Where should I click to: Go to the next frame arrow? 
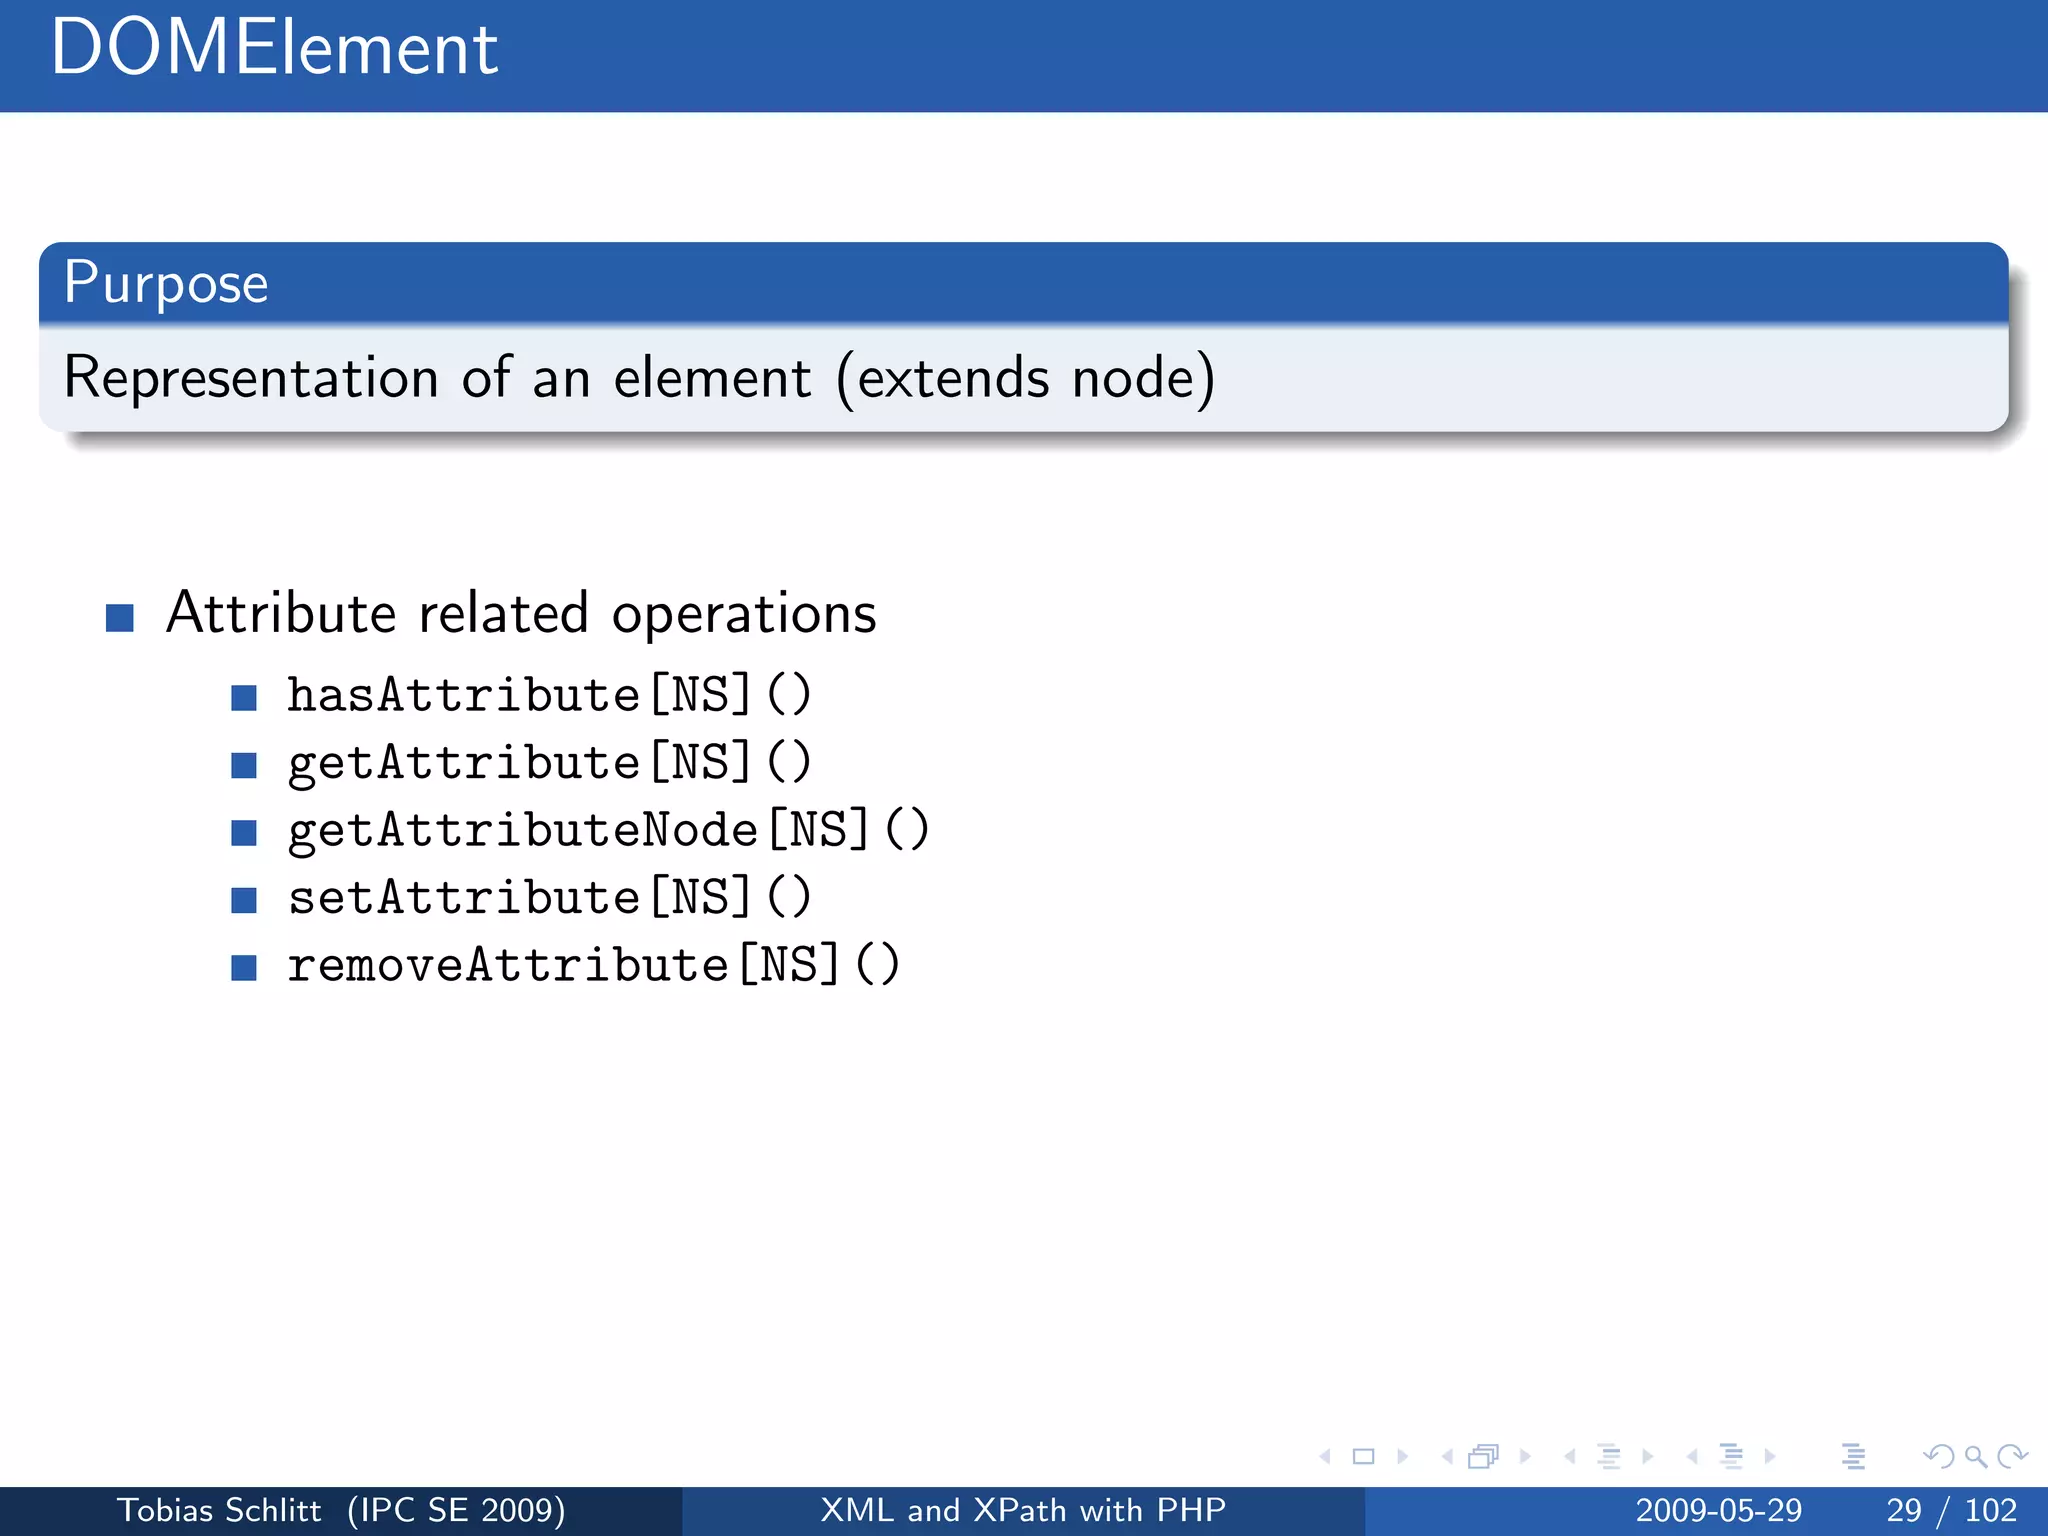click(x=1525, y=1457)
